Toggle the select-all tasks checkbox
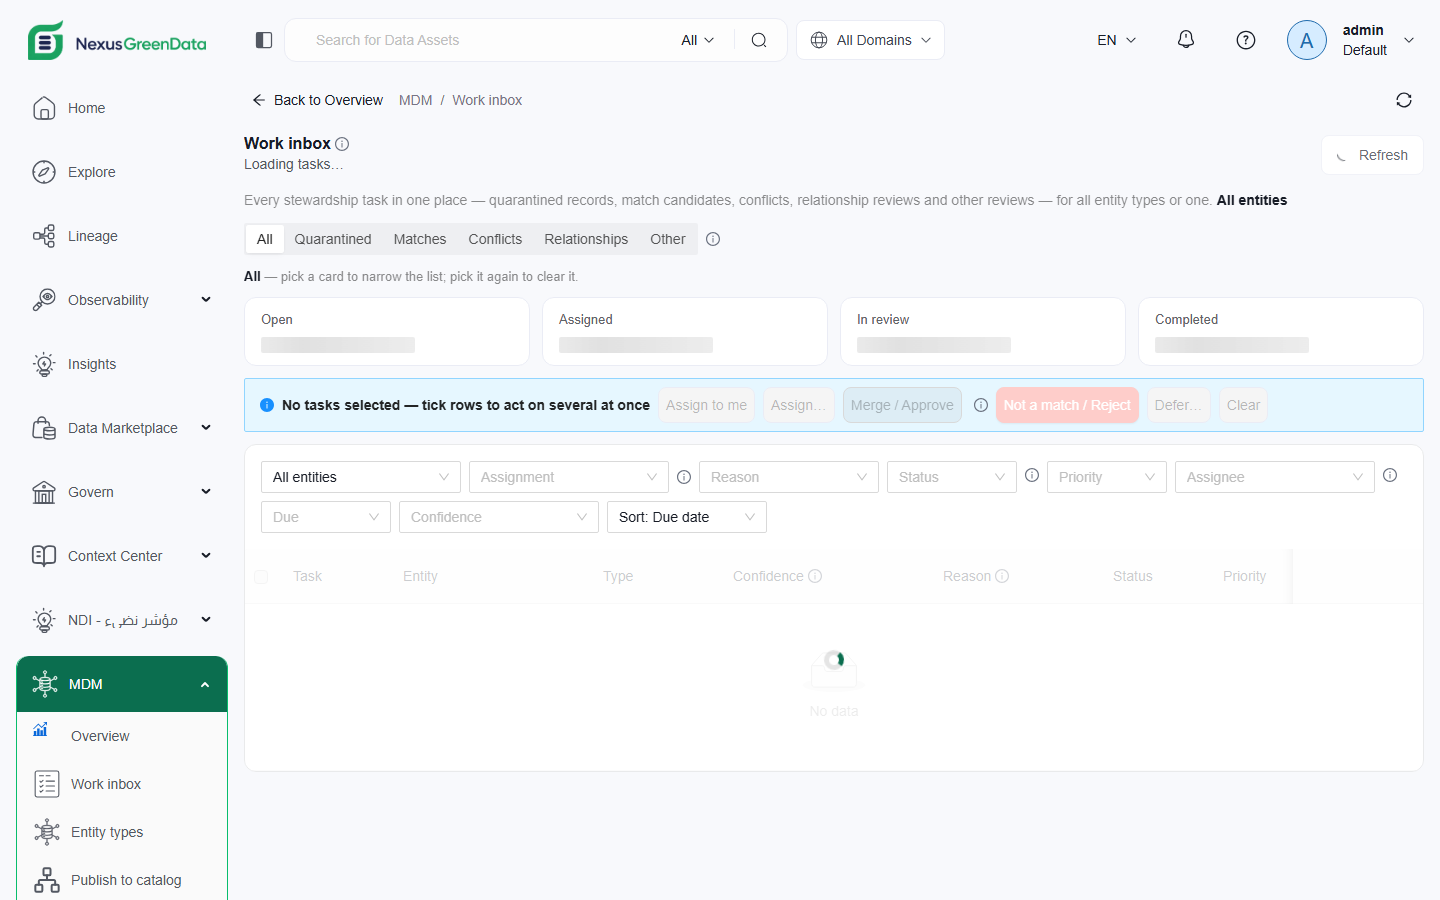Viewport: 1440px width, 900px height. pos(261,577)
